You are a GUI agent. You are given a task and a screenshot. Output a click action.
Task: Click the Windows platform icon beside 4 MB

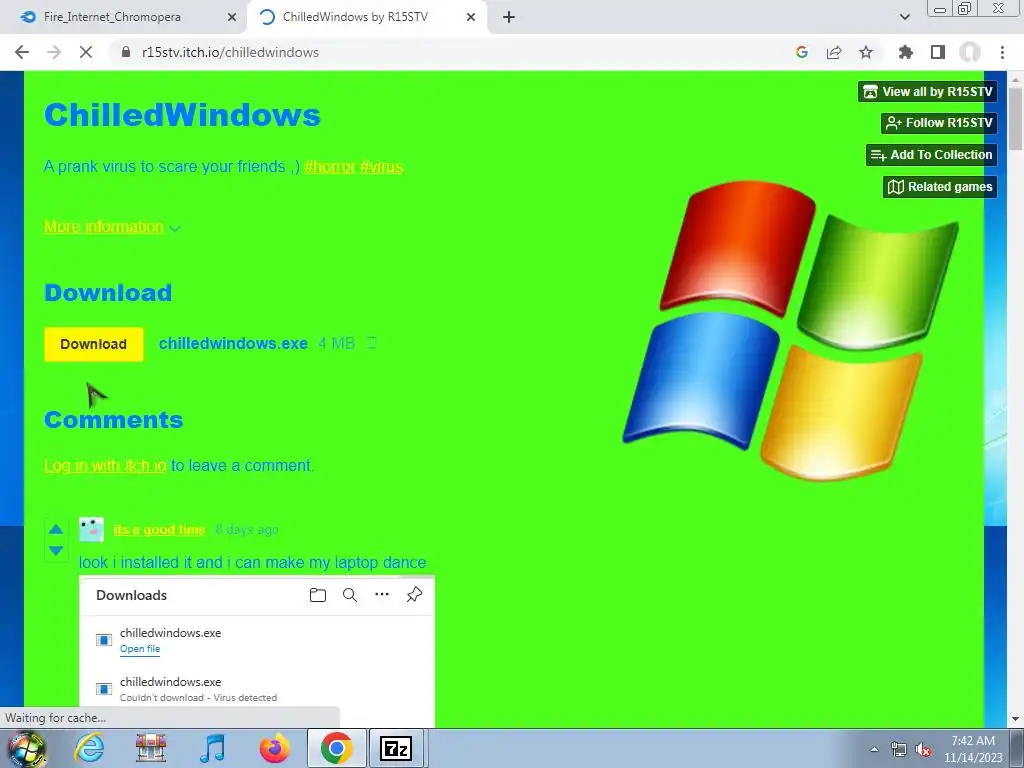(x=372, y=343)
